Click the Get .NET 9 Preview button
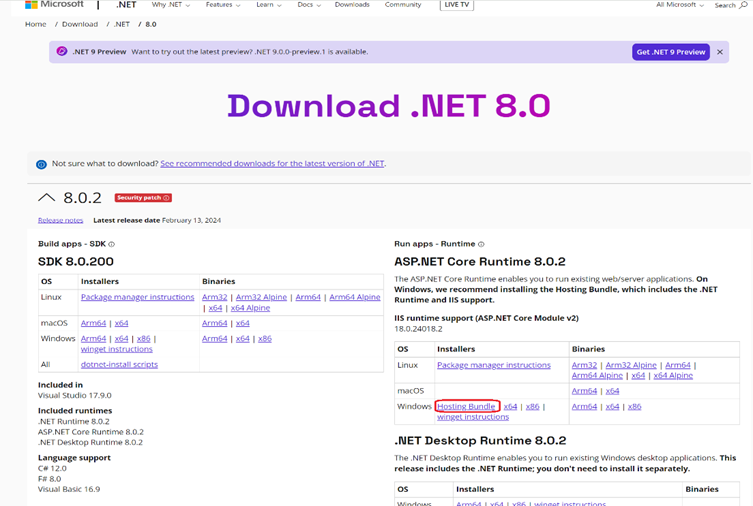 pos(670,52)
